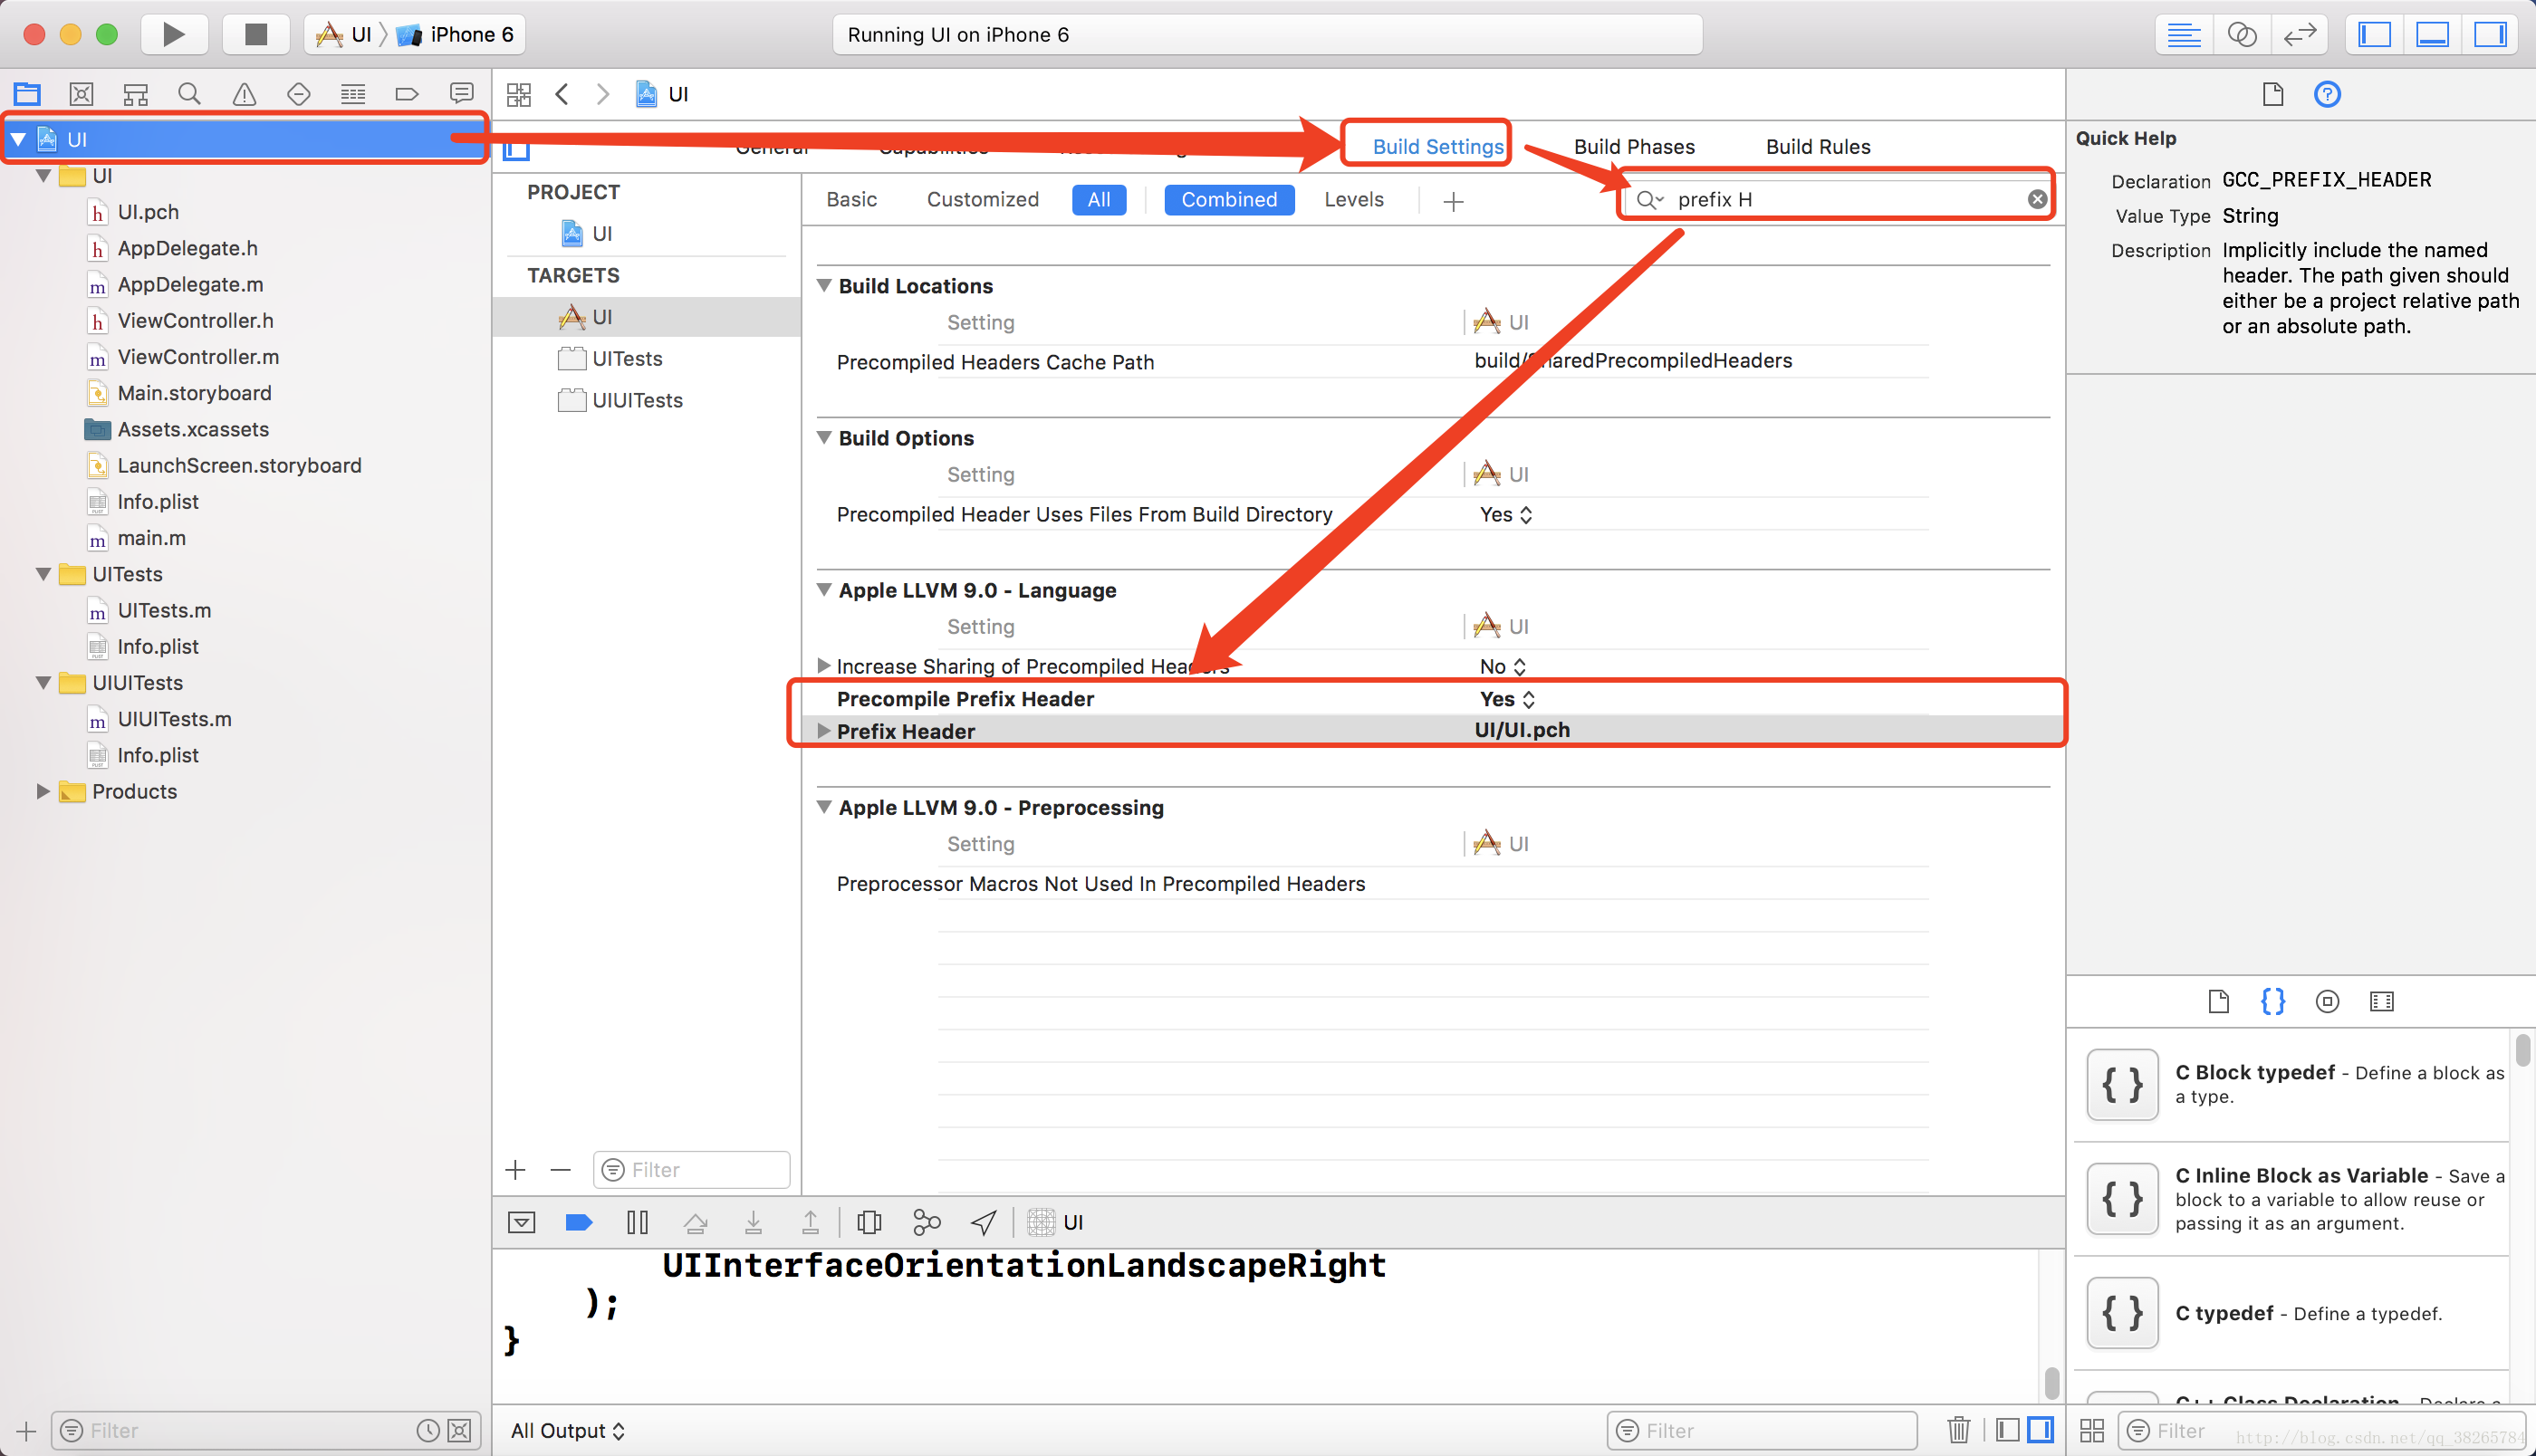Screen dimensions: 2536x1456
Task: Open the Debug navigator icon
Action: tap(353, 94)
